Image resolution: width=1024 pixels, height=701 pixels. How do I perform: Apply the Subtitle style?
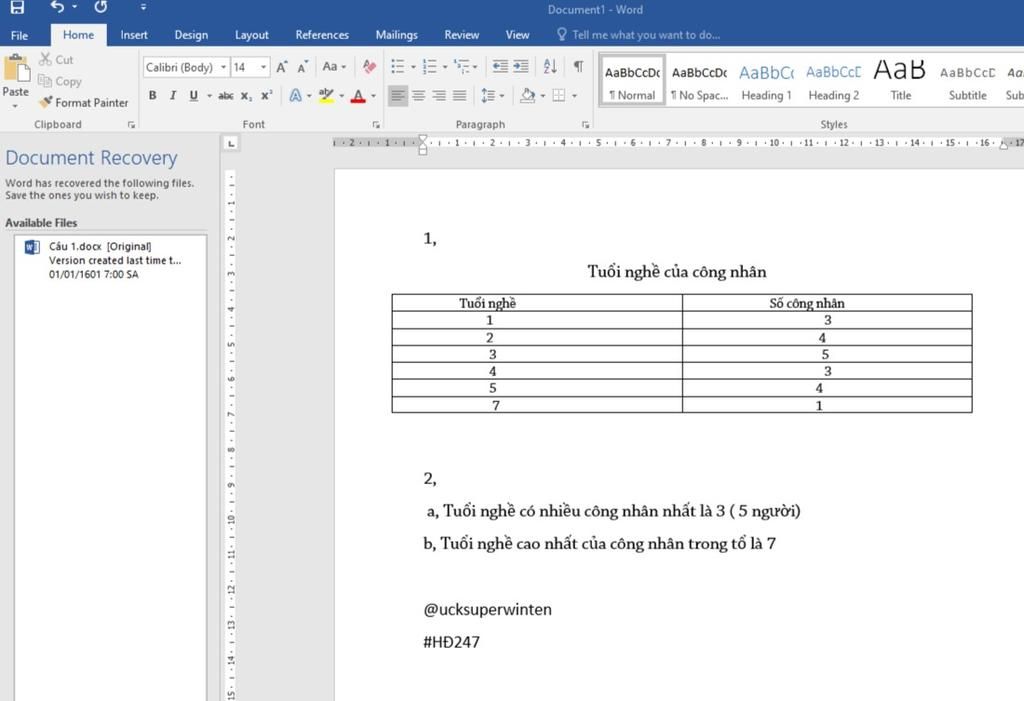(x=967, y=81)
